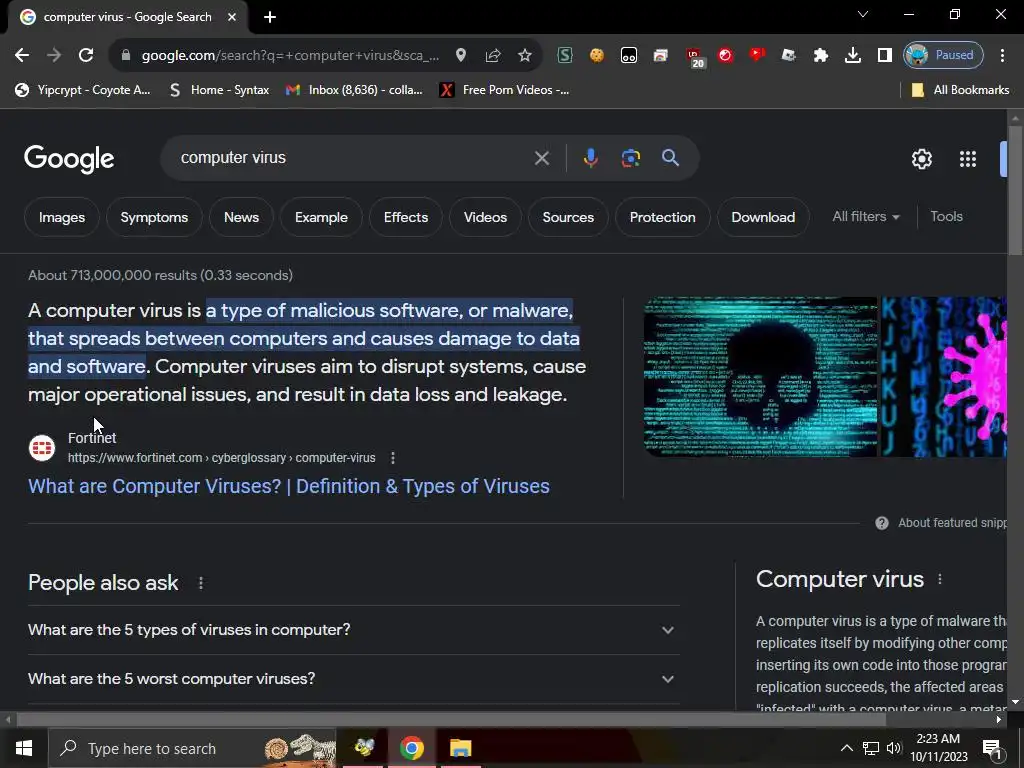Open the Extensions puzzle piece menu

point(821,56)
